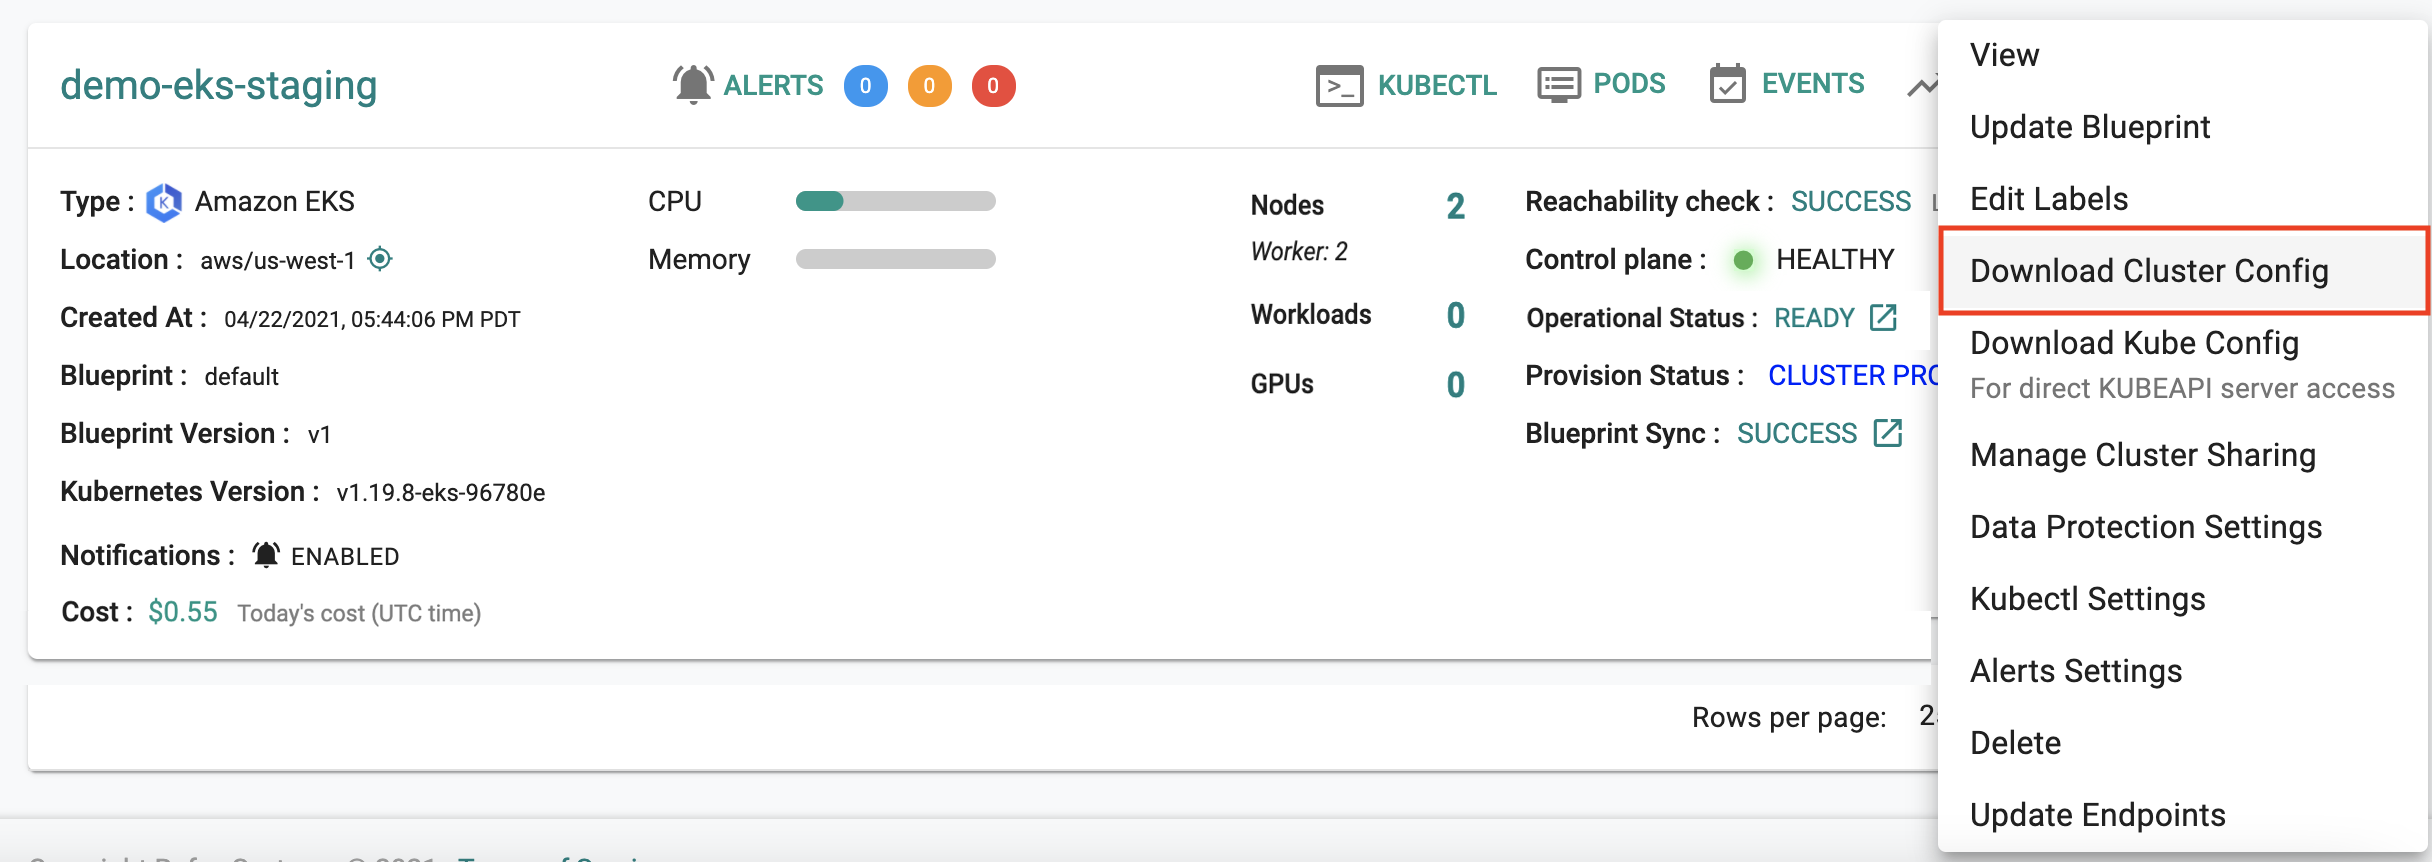
Task: Click the CPU usage bar
Action: click(x=896, y=201)
